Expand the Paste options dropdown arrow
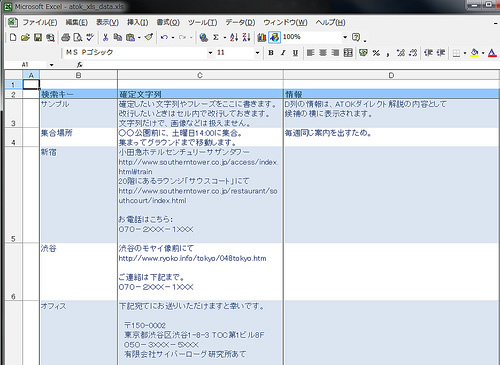Image resolution: width=500 pixels, height=365 pixels. click(x=139, y=37)
